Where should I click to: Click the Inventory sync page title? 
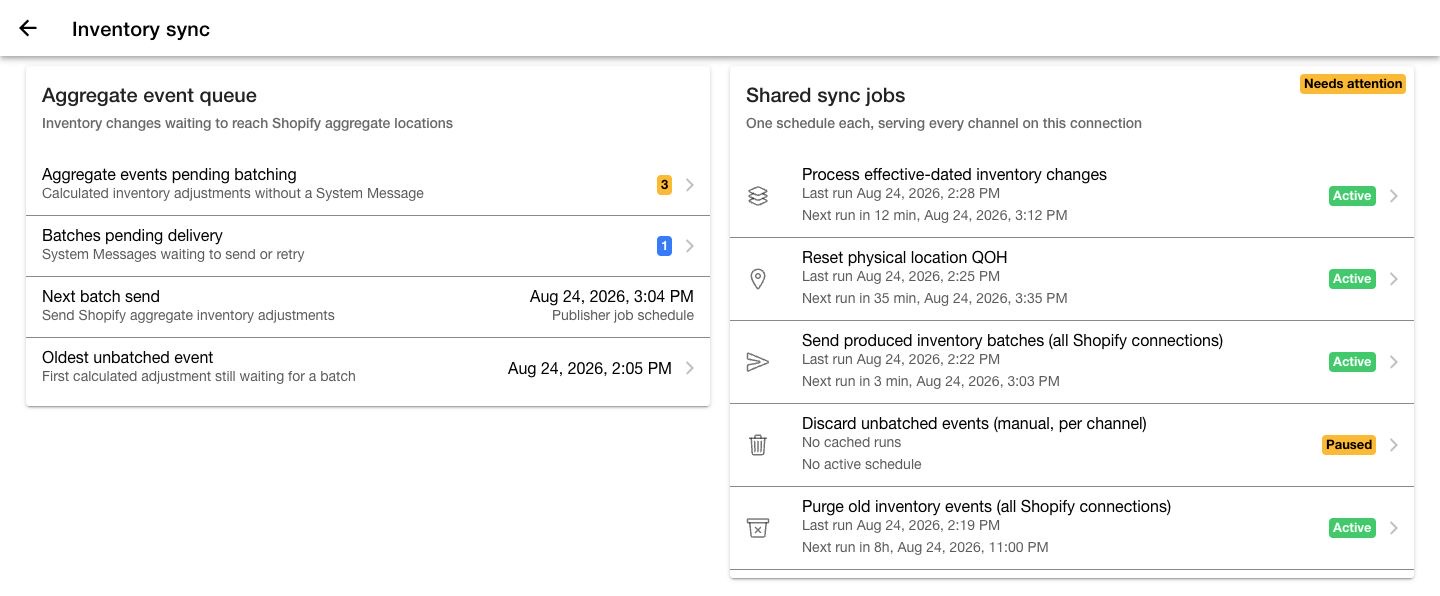click(x=141, y=29)
